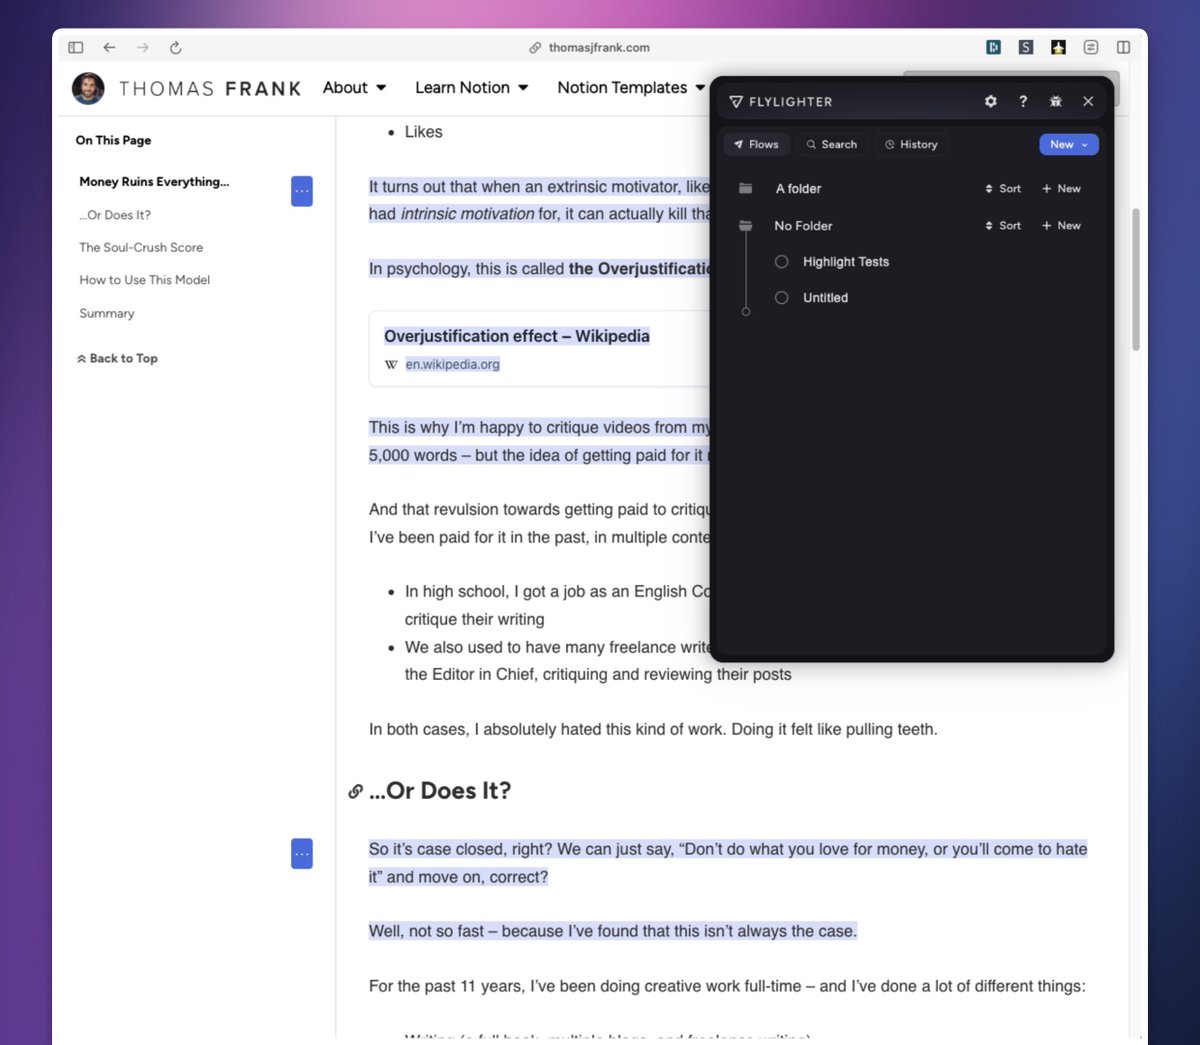The image size is (1200, 1045).
Task: Open the Untitled flow
Action: click(825, 298)
